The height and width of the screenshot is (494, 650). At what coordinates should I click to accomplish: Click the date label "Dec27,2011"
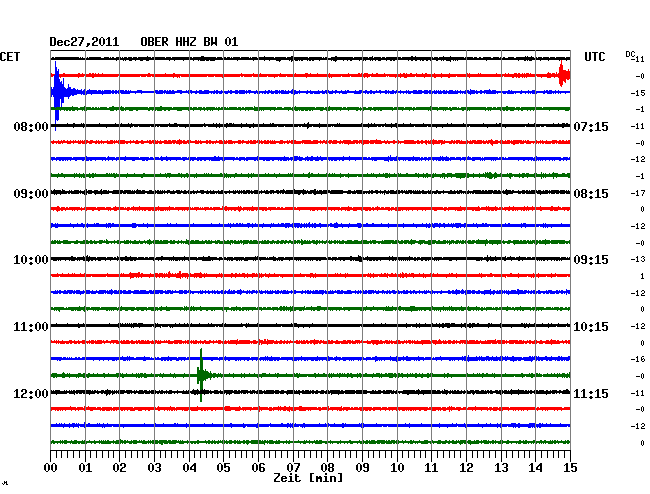(x=84, y=42)
